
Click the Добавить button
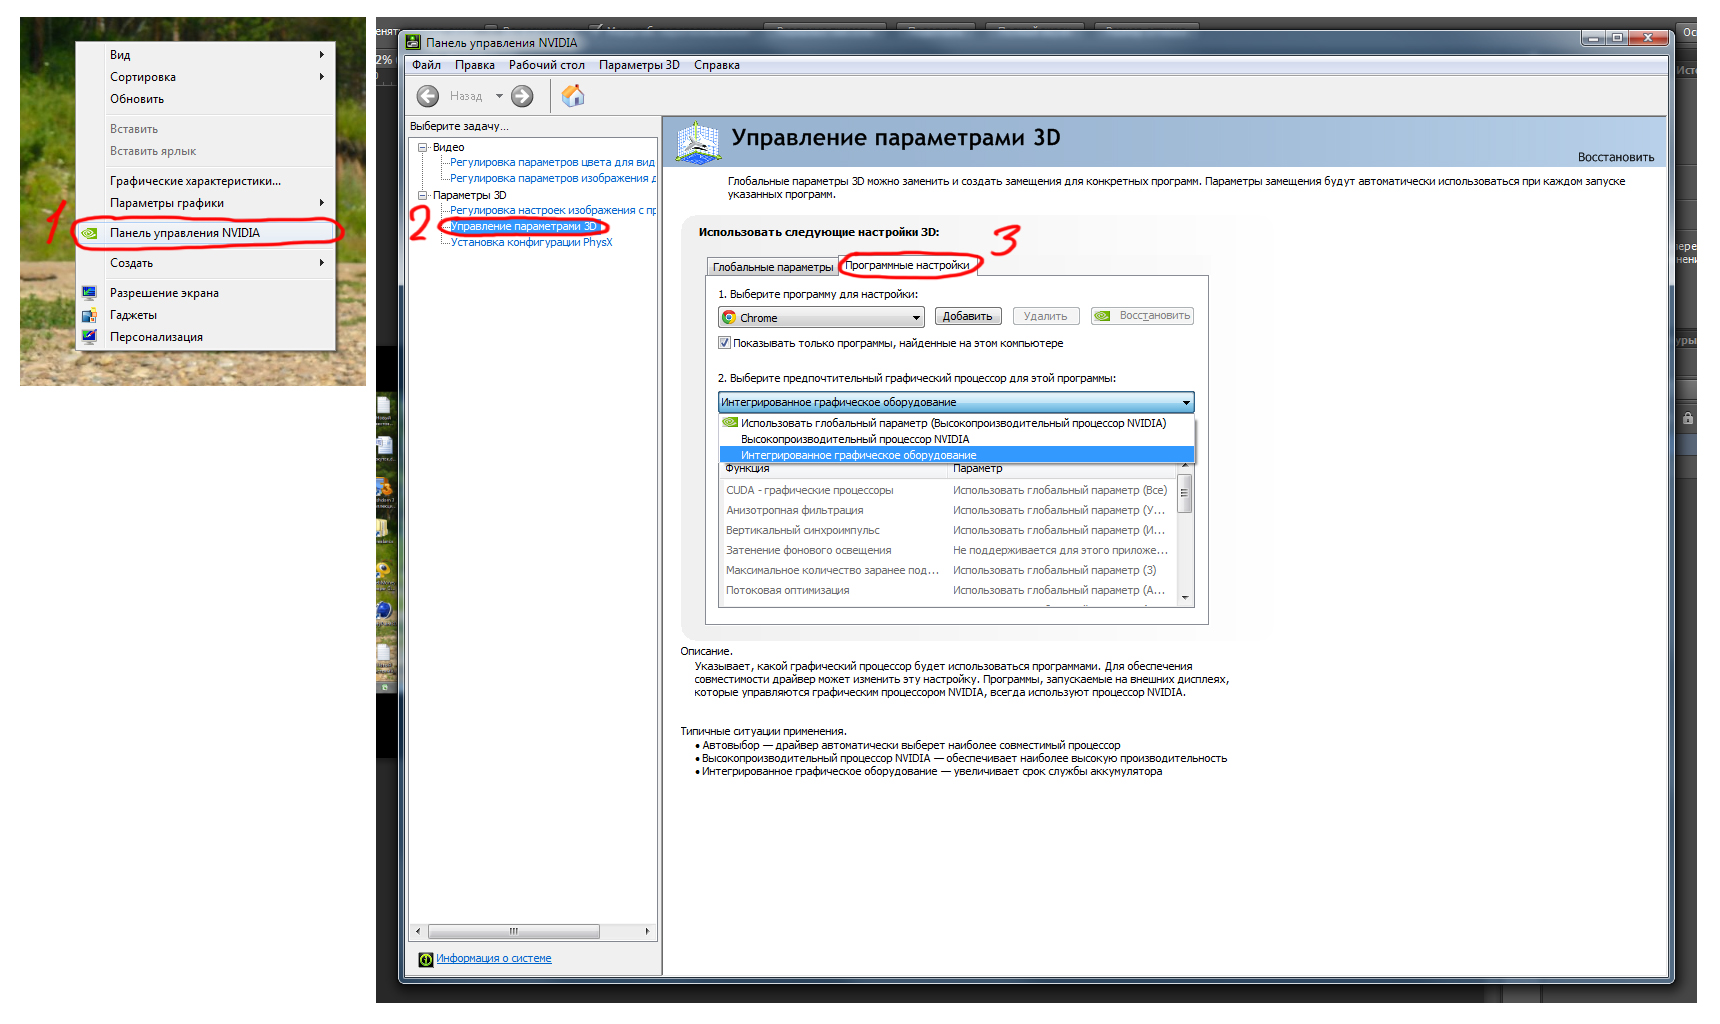(x=967, y=316)
